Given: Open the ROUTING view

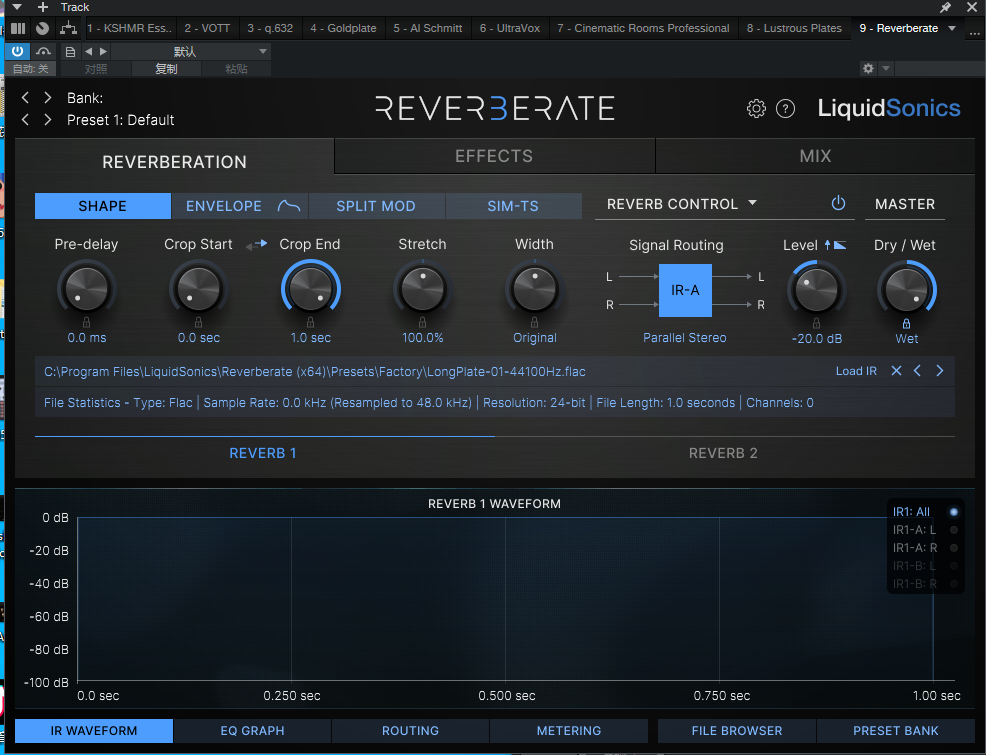Looking at the screenshot, I should pos(411,730).
